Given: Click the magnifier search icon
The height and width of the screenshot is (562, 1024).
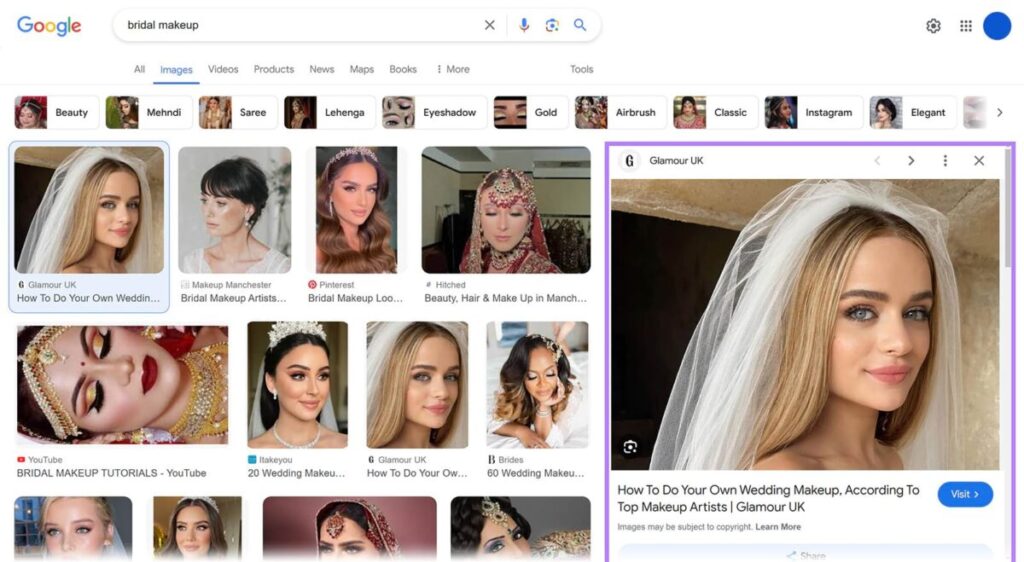Looking at the screenshot, I should tap(580, 25).
